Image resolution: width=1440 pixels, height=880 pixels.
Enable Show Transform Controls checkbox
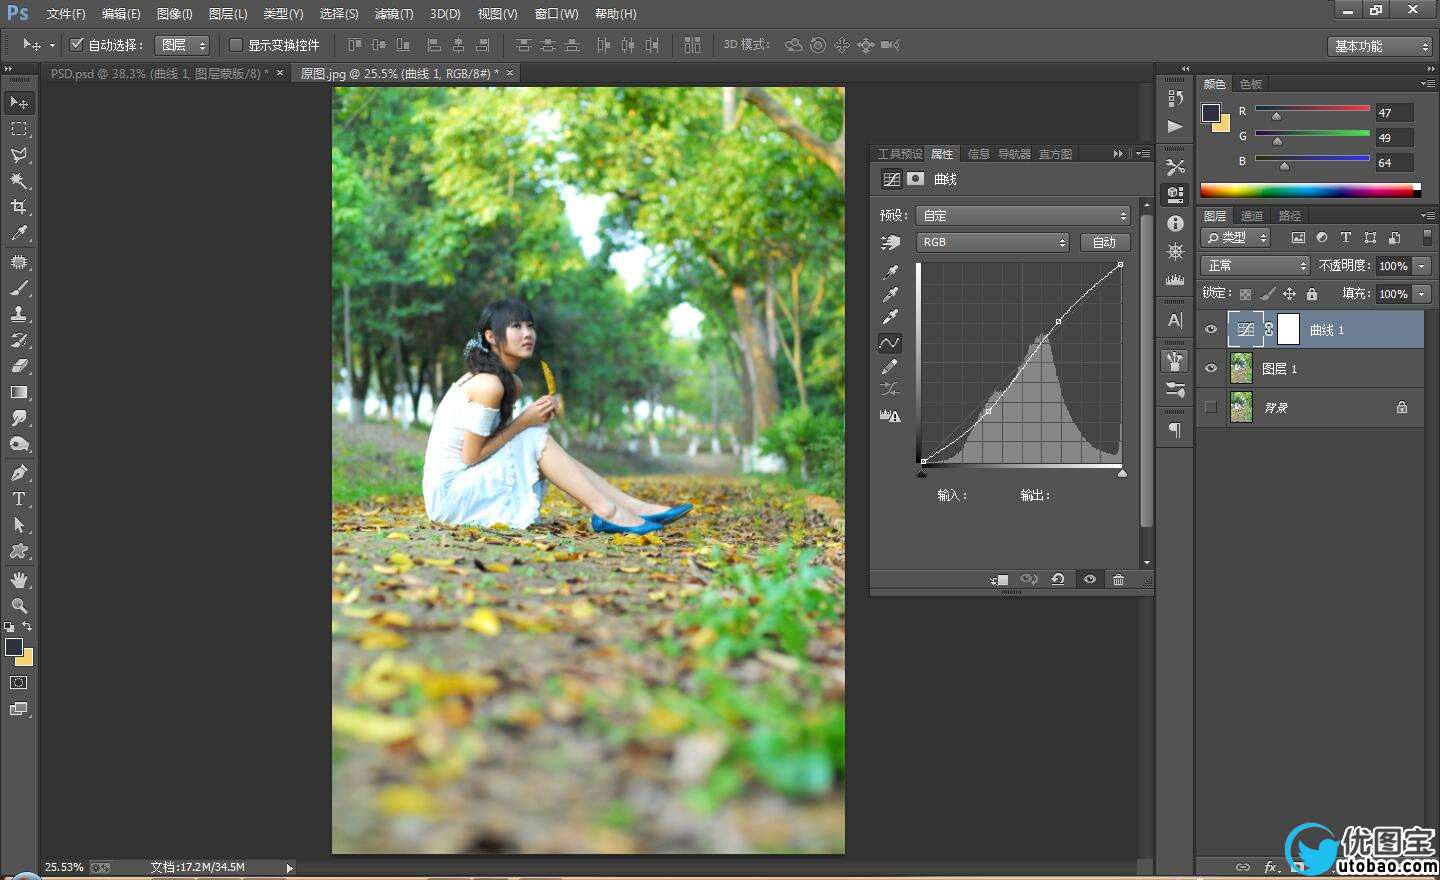coord(236,45)
